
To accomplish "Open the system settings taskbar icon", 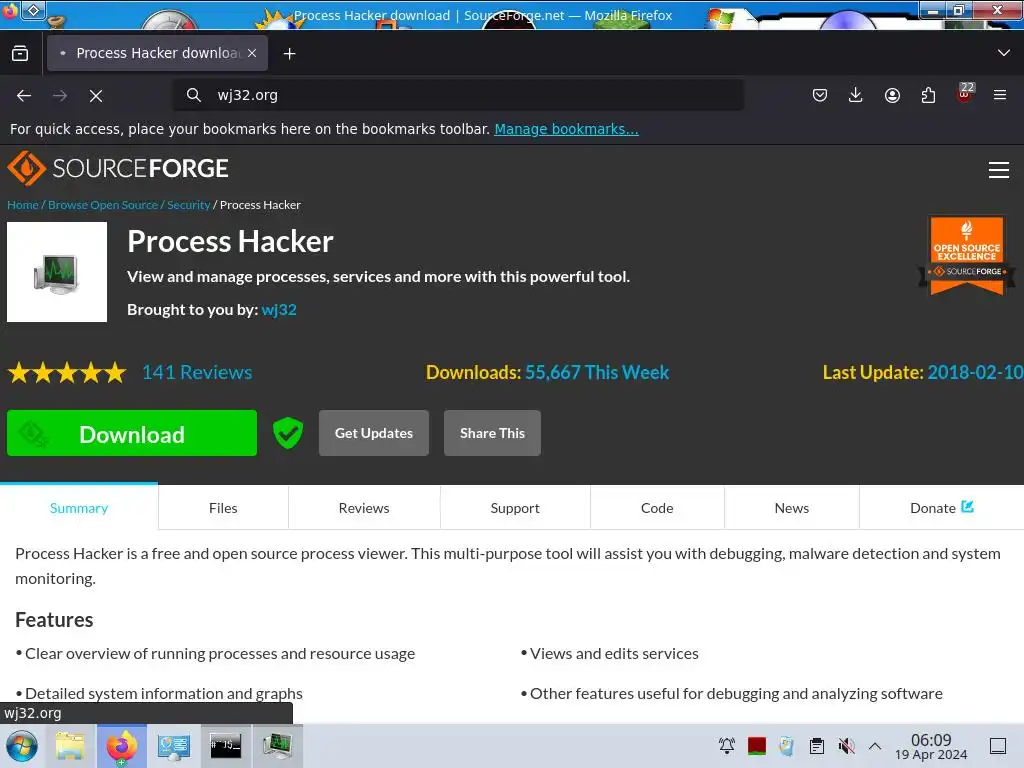I will [x=173, y=746].
